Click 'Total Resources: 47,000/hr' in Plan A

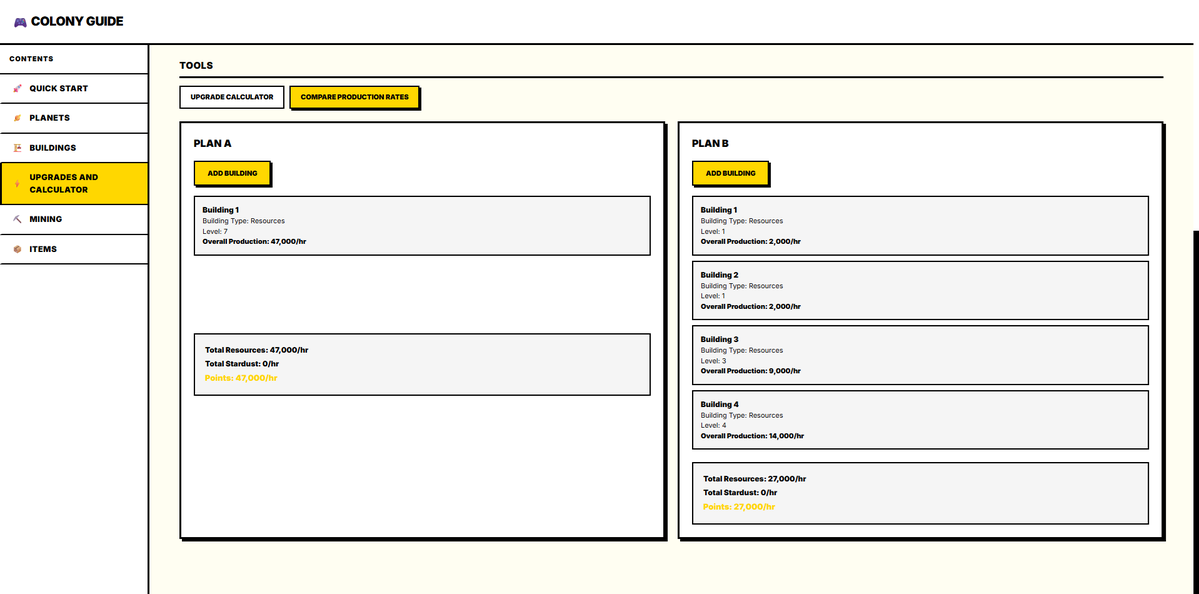coord(256,350)
